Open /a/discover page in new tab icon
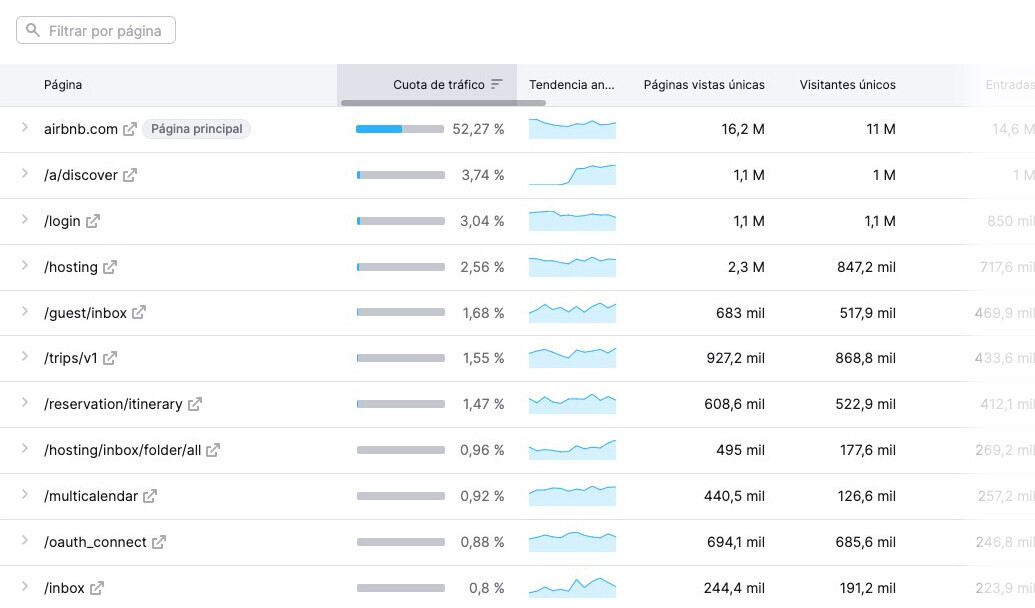 (130, 175)
